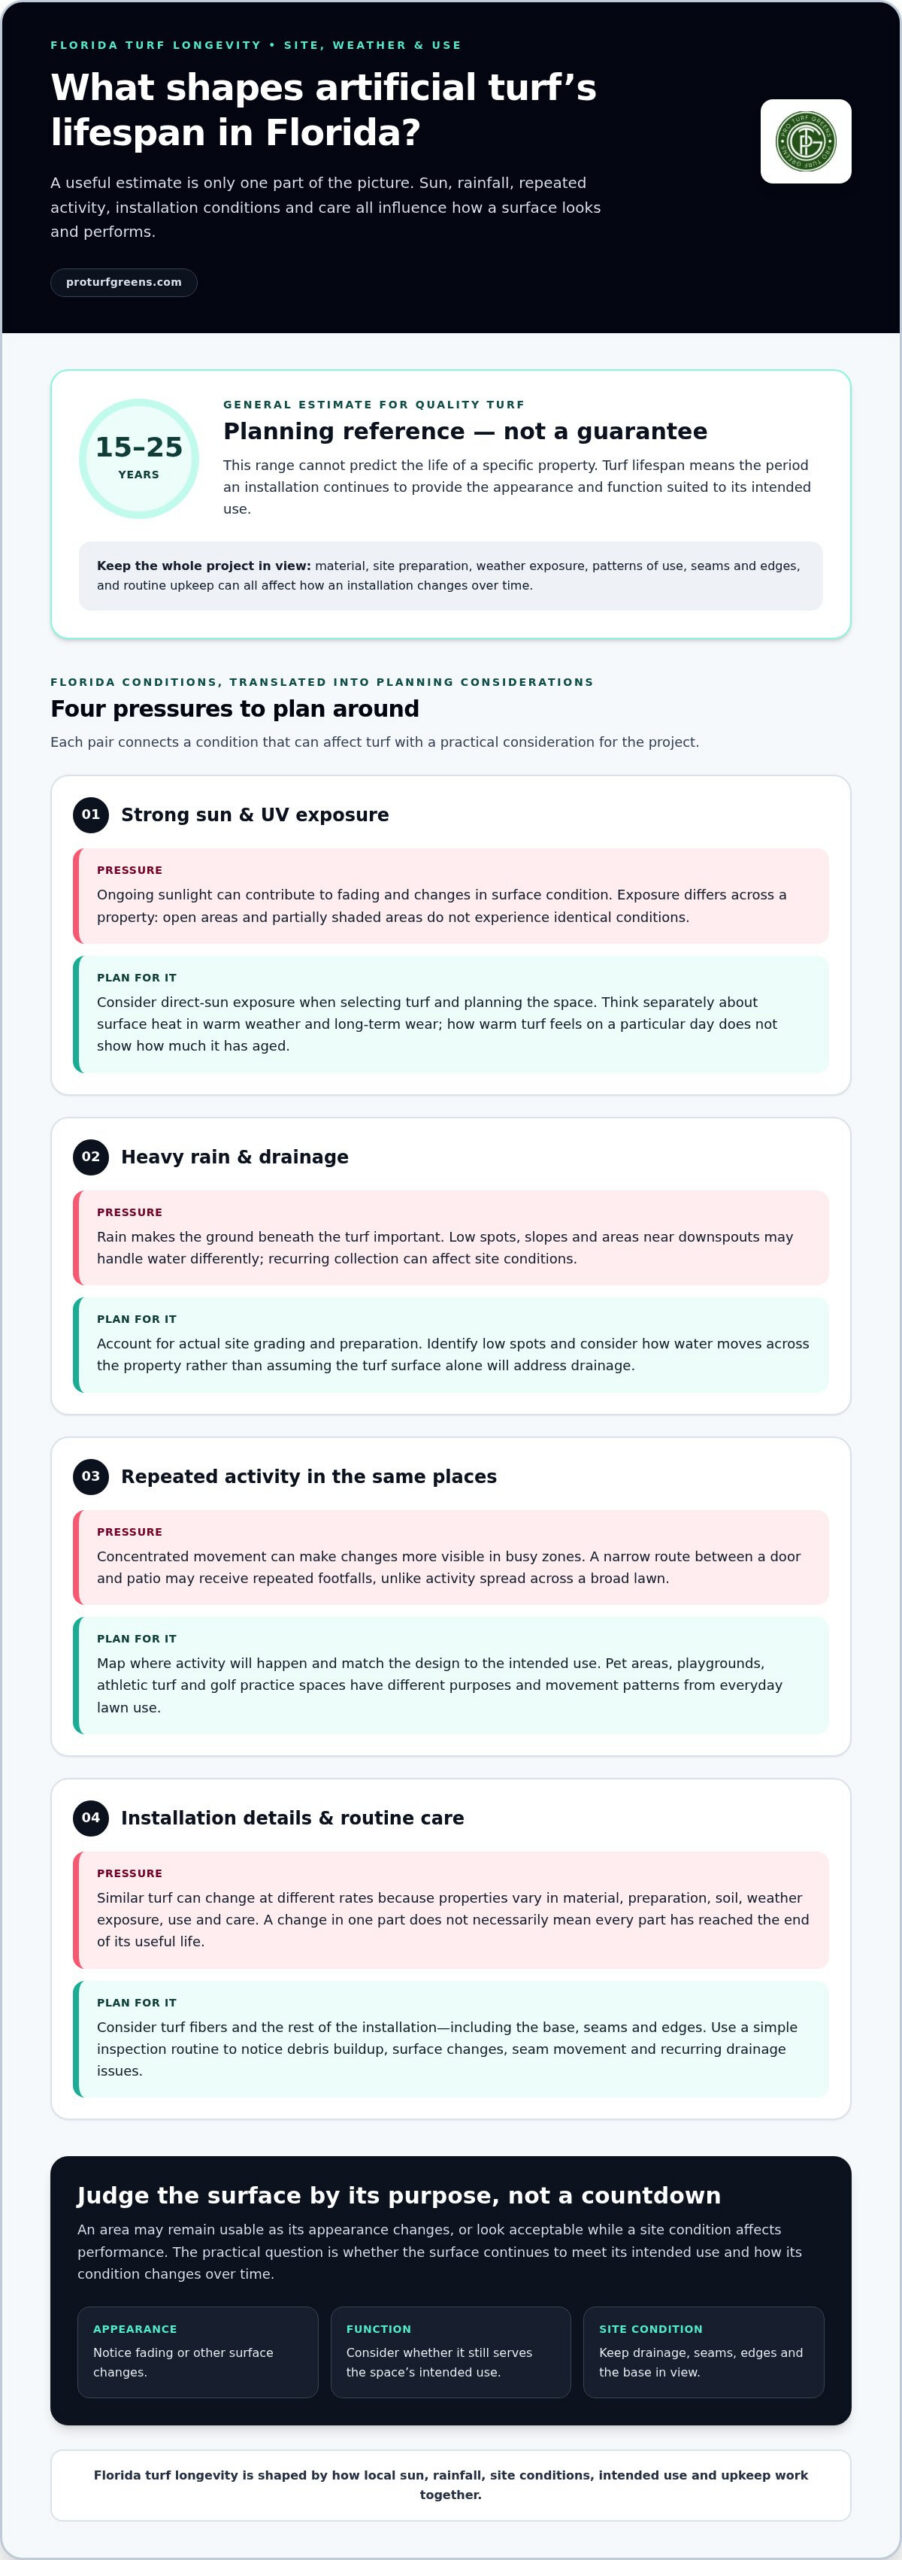
Task: Click the Planning reference — not a guarantee heading
Action: [x=465, y=431]
